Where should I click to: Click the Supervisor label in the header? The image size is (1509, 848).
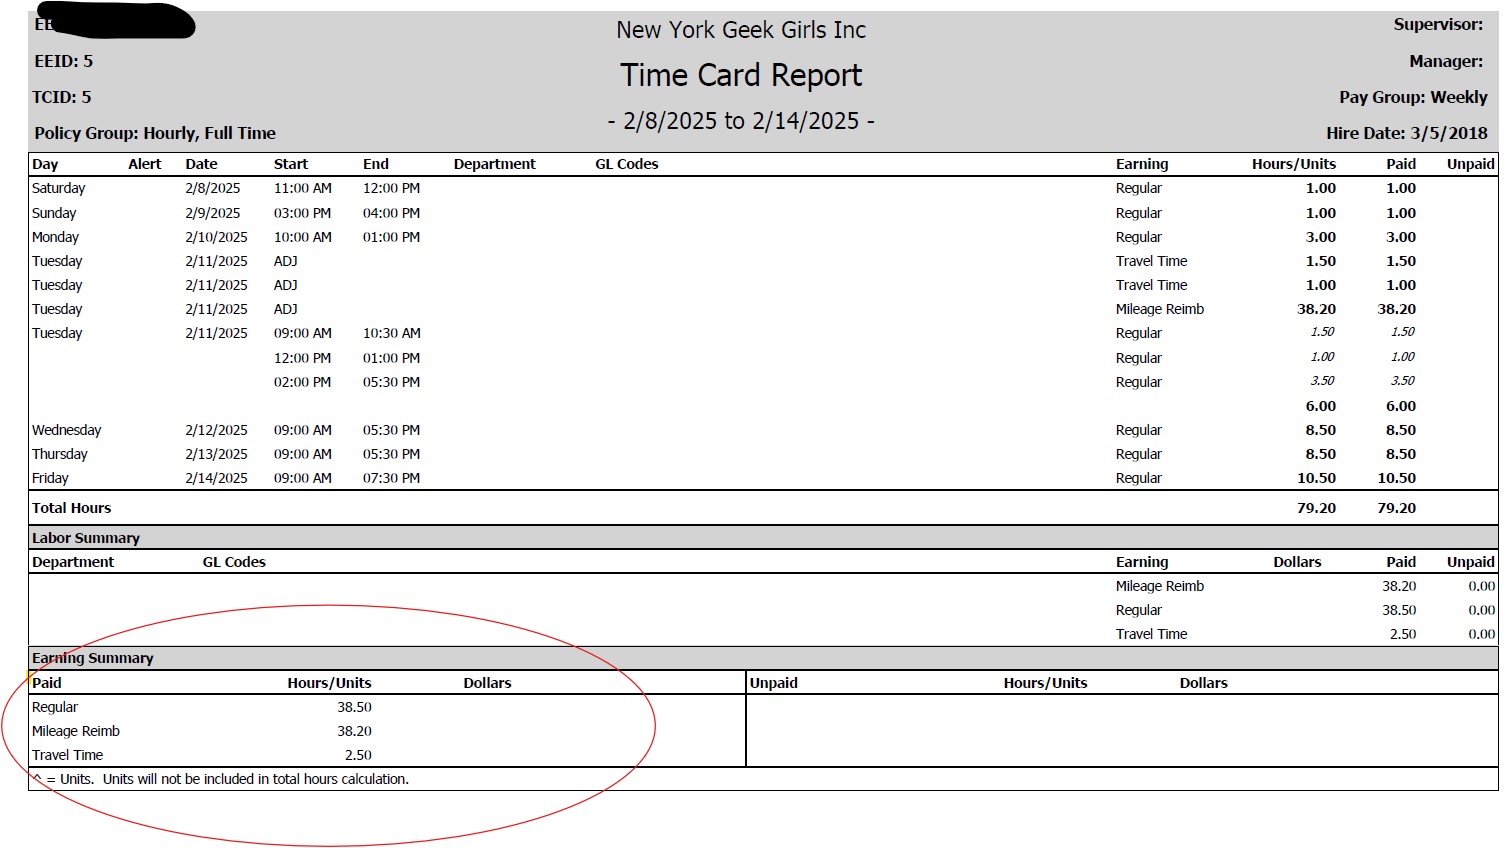coord(1438,25)
